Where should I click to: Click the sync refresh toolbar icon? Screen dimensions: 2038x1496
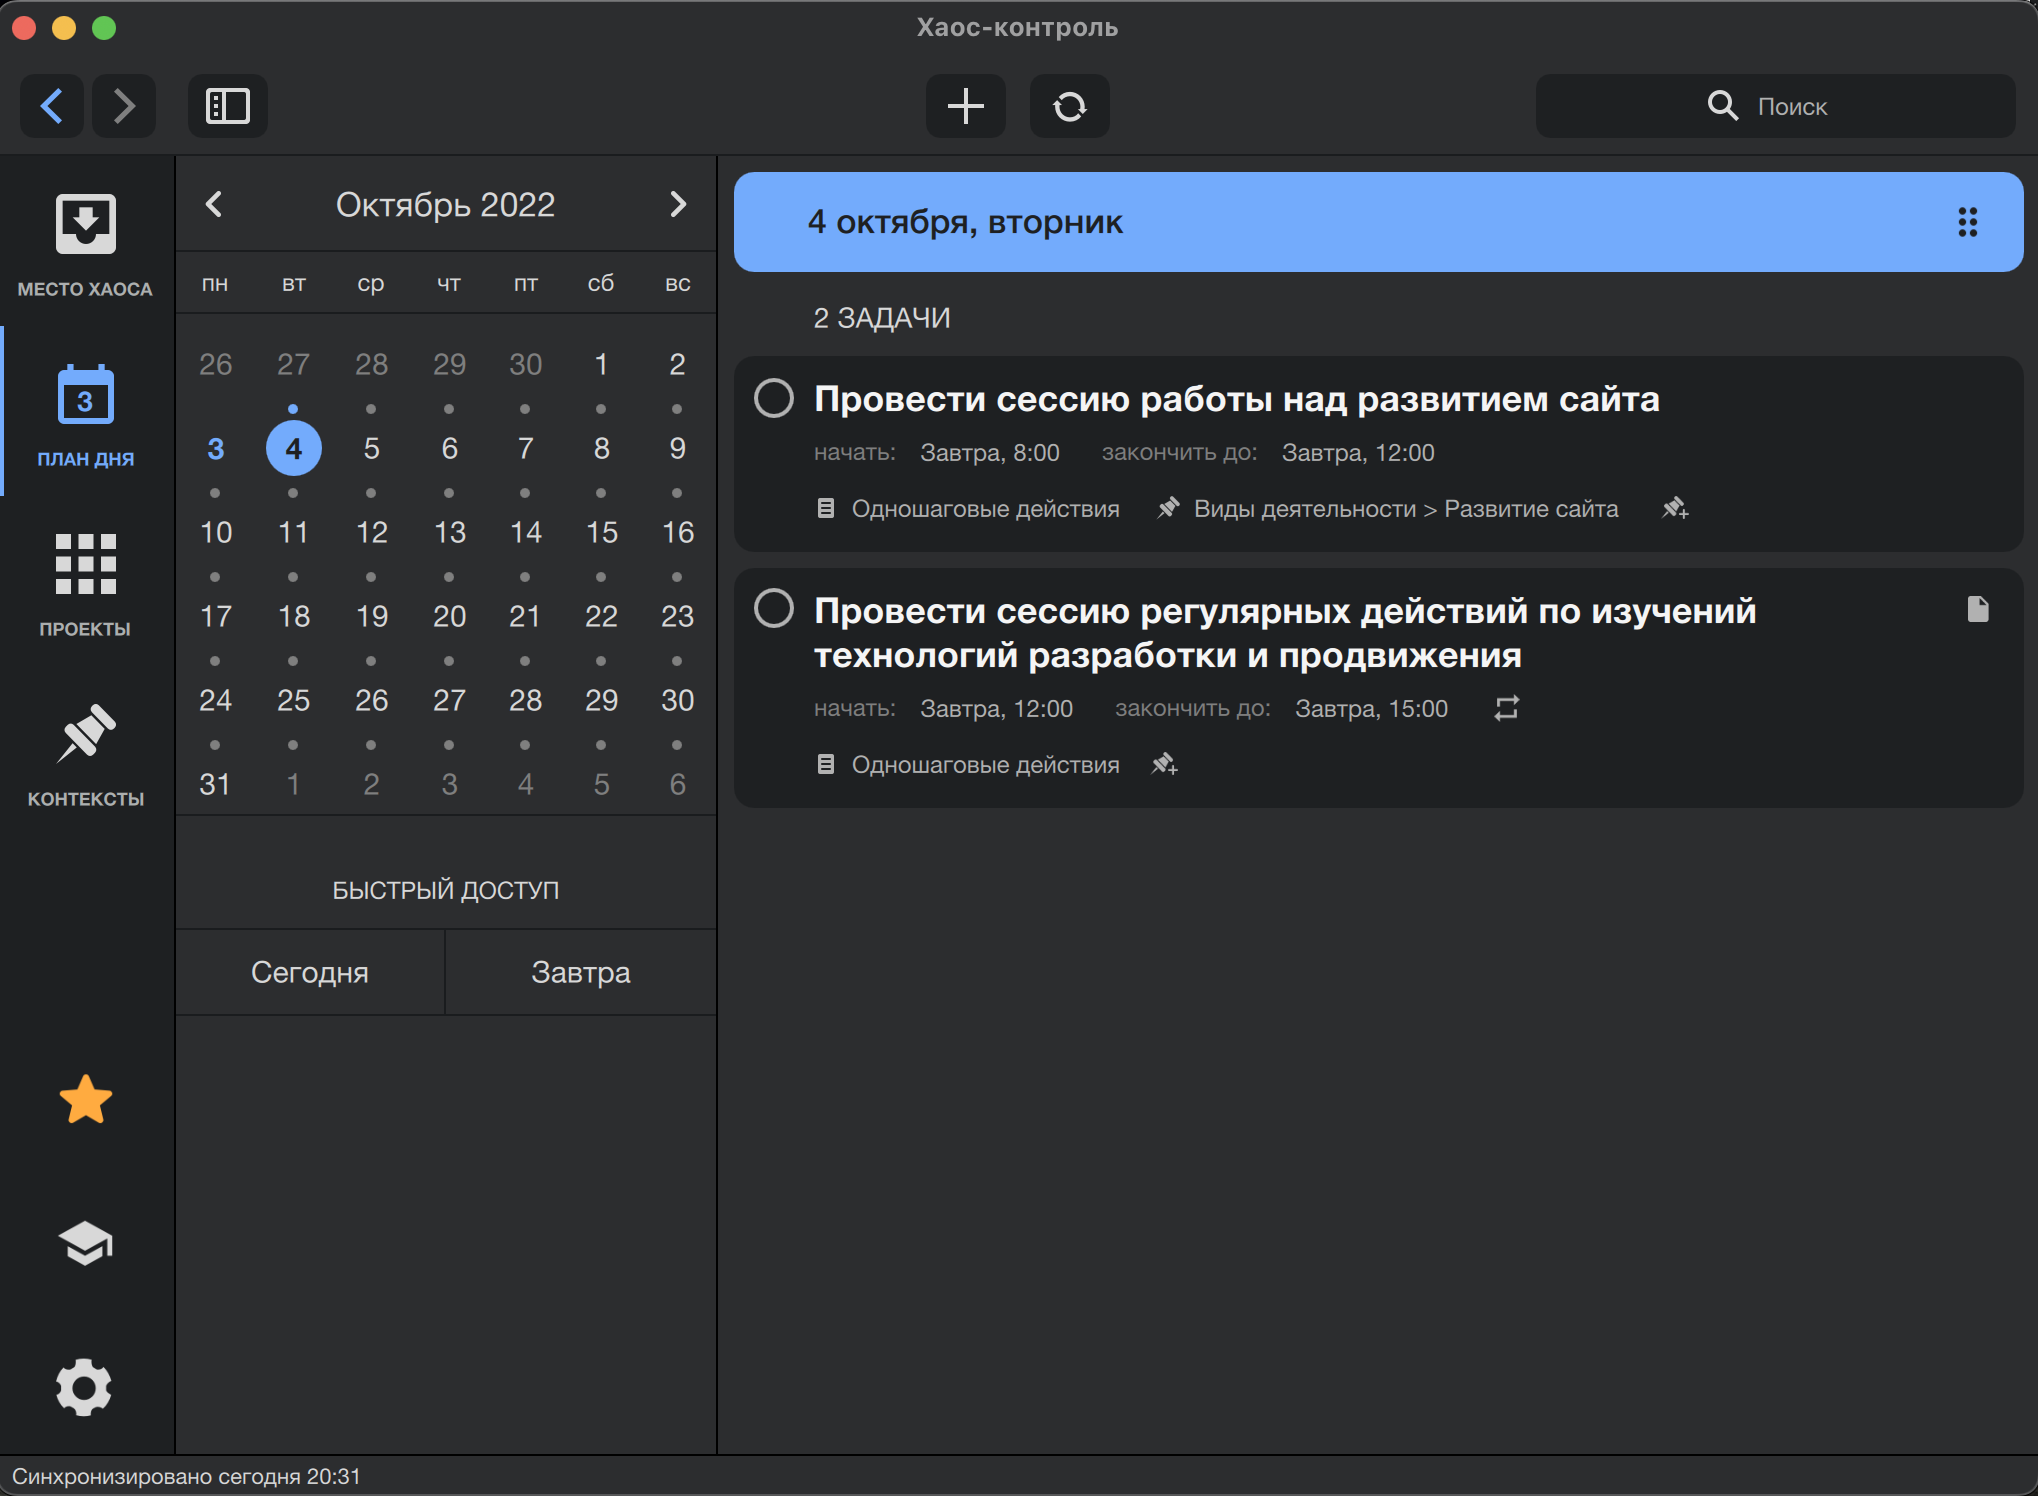click(1069, 106)
